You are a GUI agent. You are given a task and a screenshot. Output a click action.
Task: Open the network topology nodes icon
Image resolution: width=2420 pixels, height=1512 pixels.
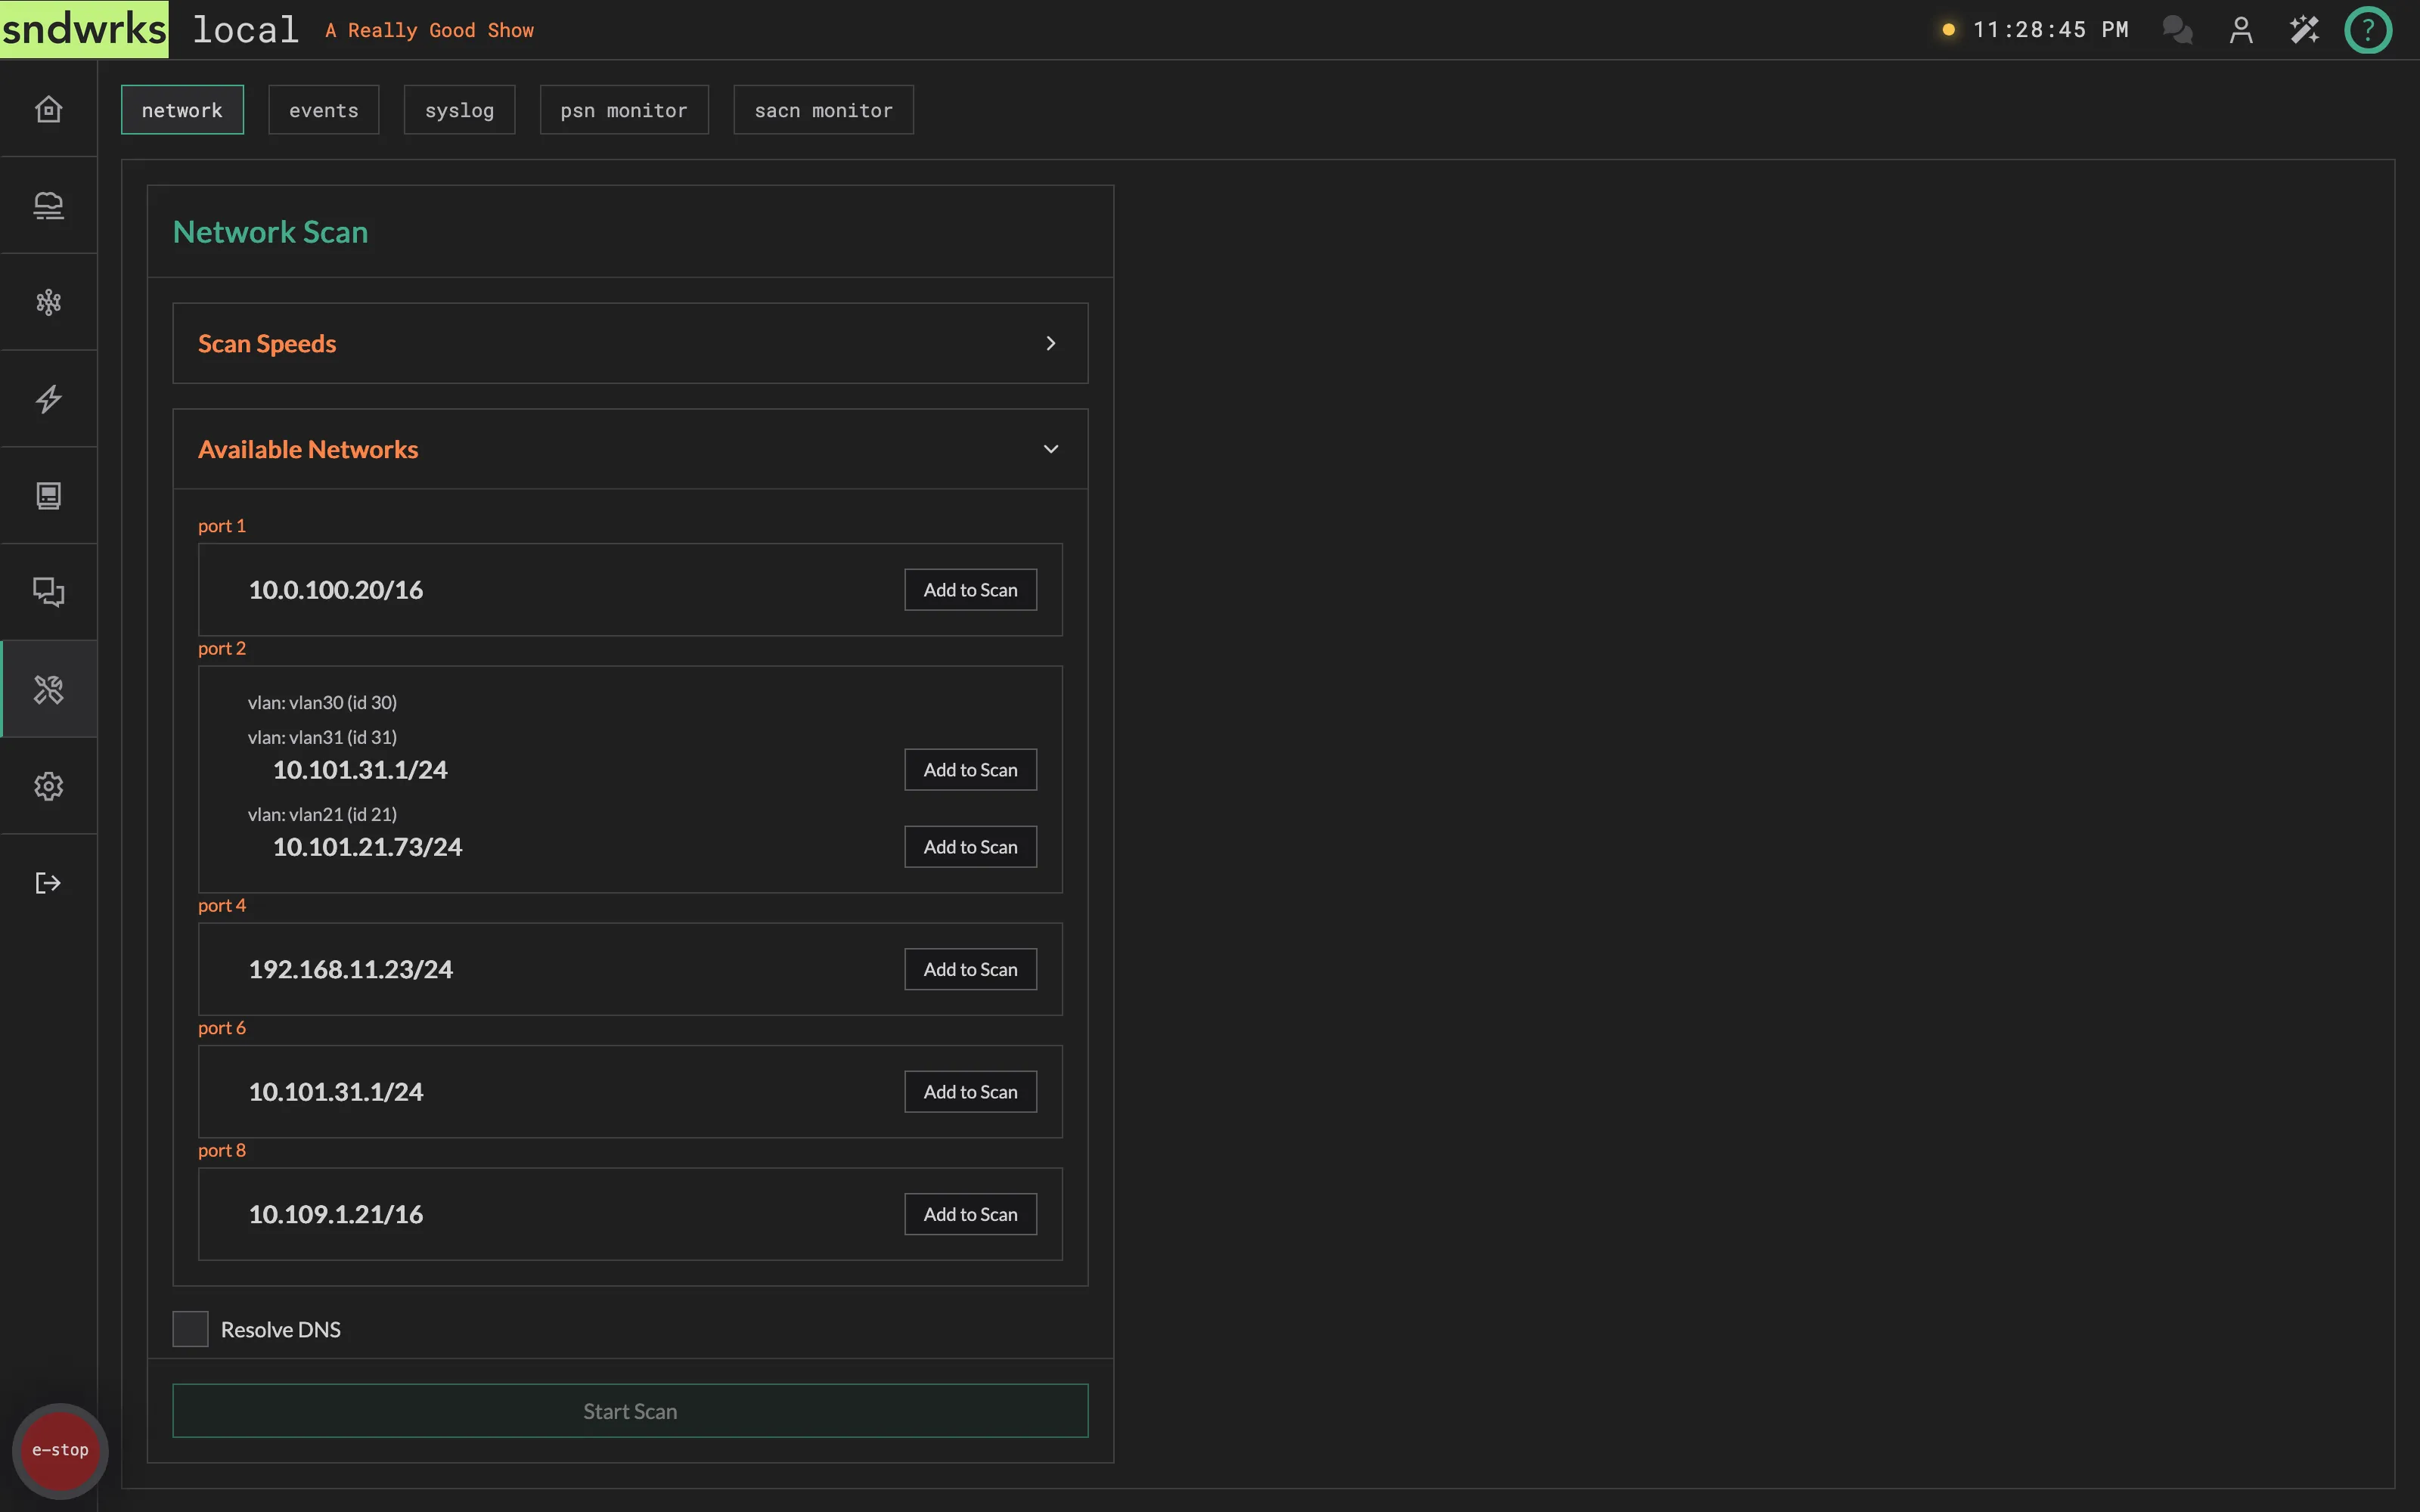click(48, 302)
